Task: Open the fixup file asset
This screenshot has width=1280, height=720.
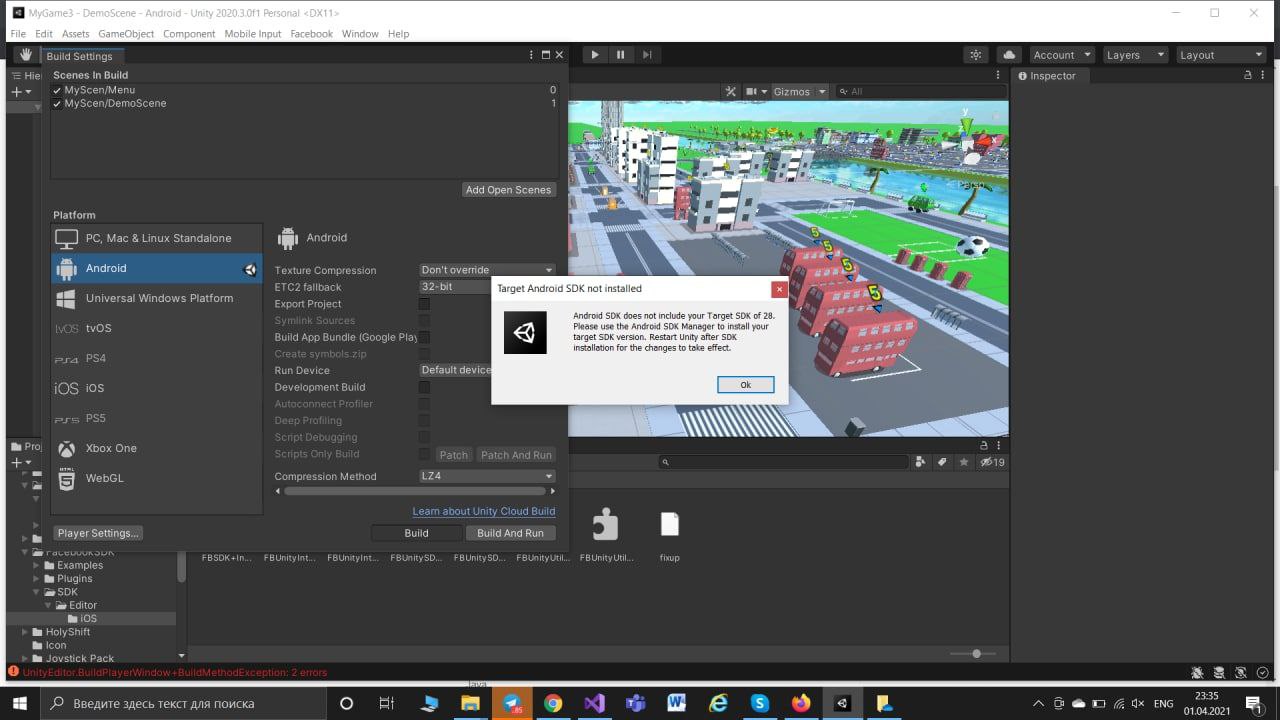Action: click(x=670, y=533)
